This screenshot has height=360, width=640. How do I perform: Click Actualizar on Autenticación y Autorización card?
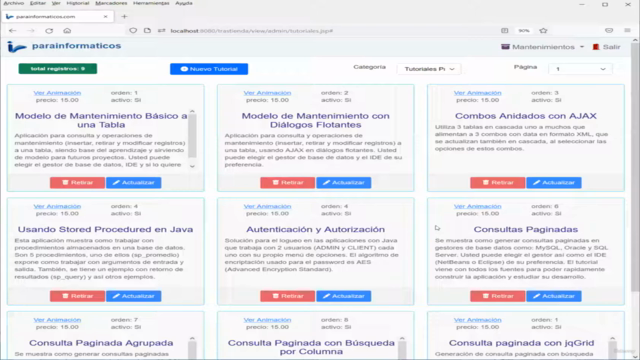coord(344,296)
